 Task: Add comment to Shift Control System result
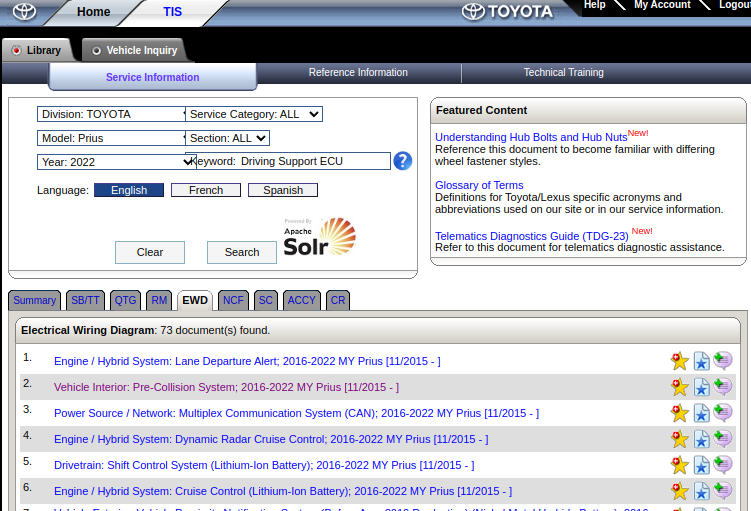click(723, 464)
